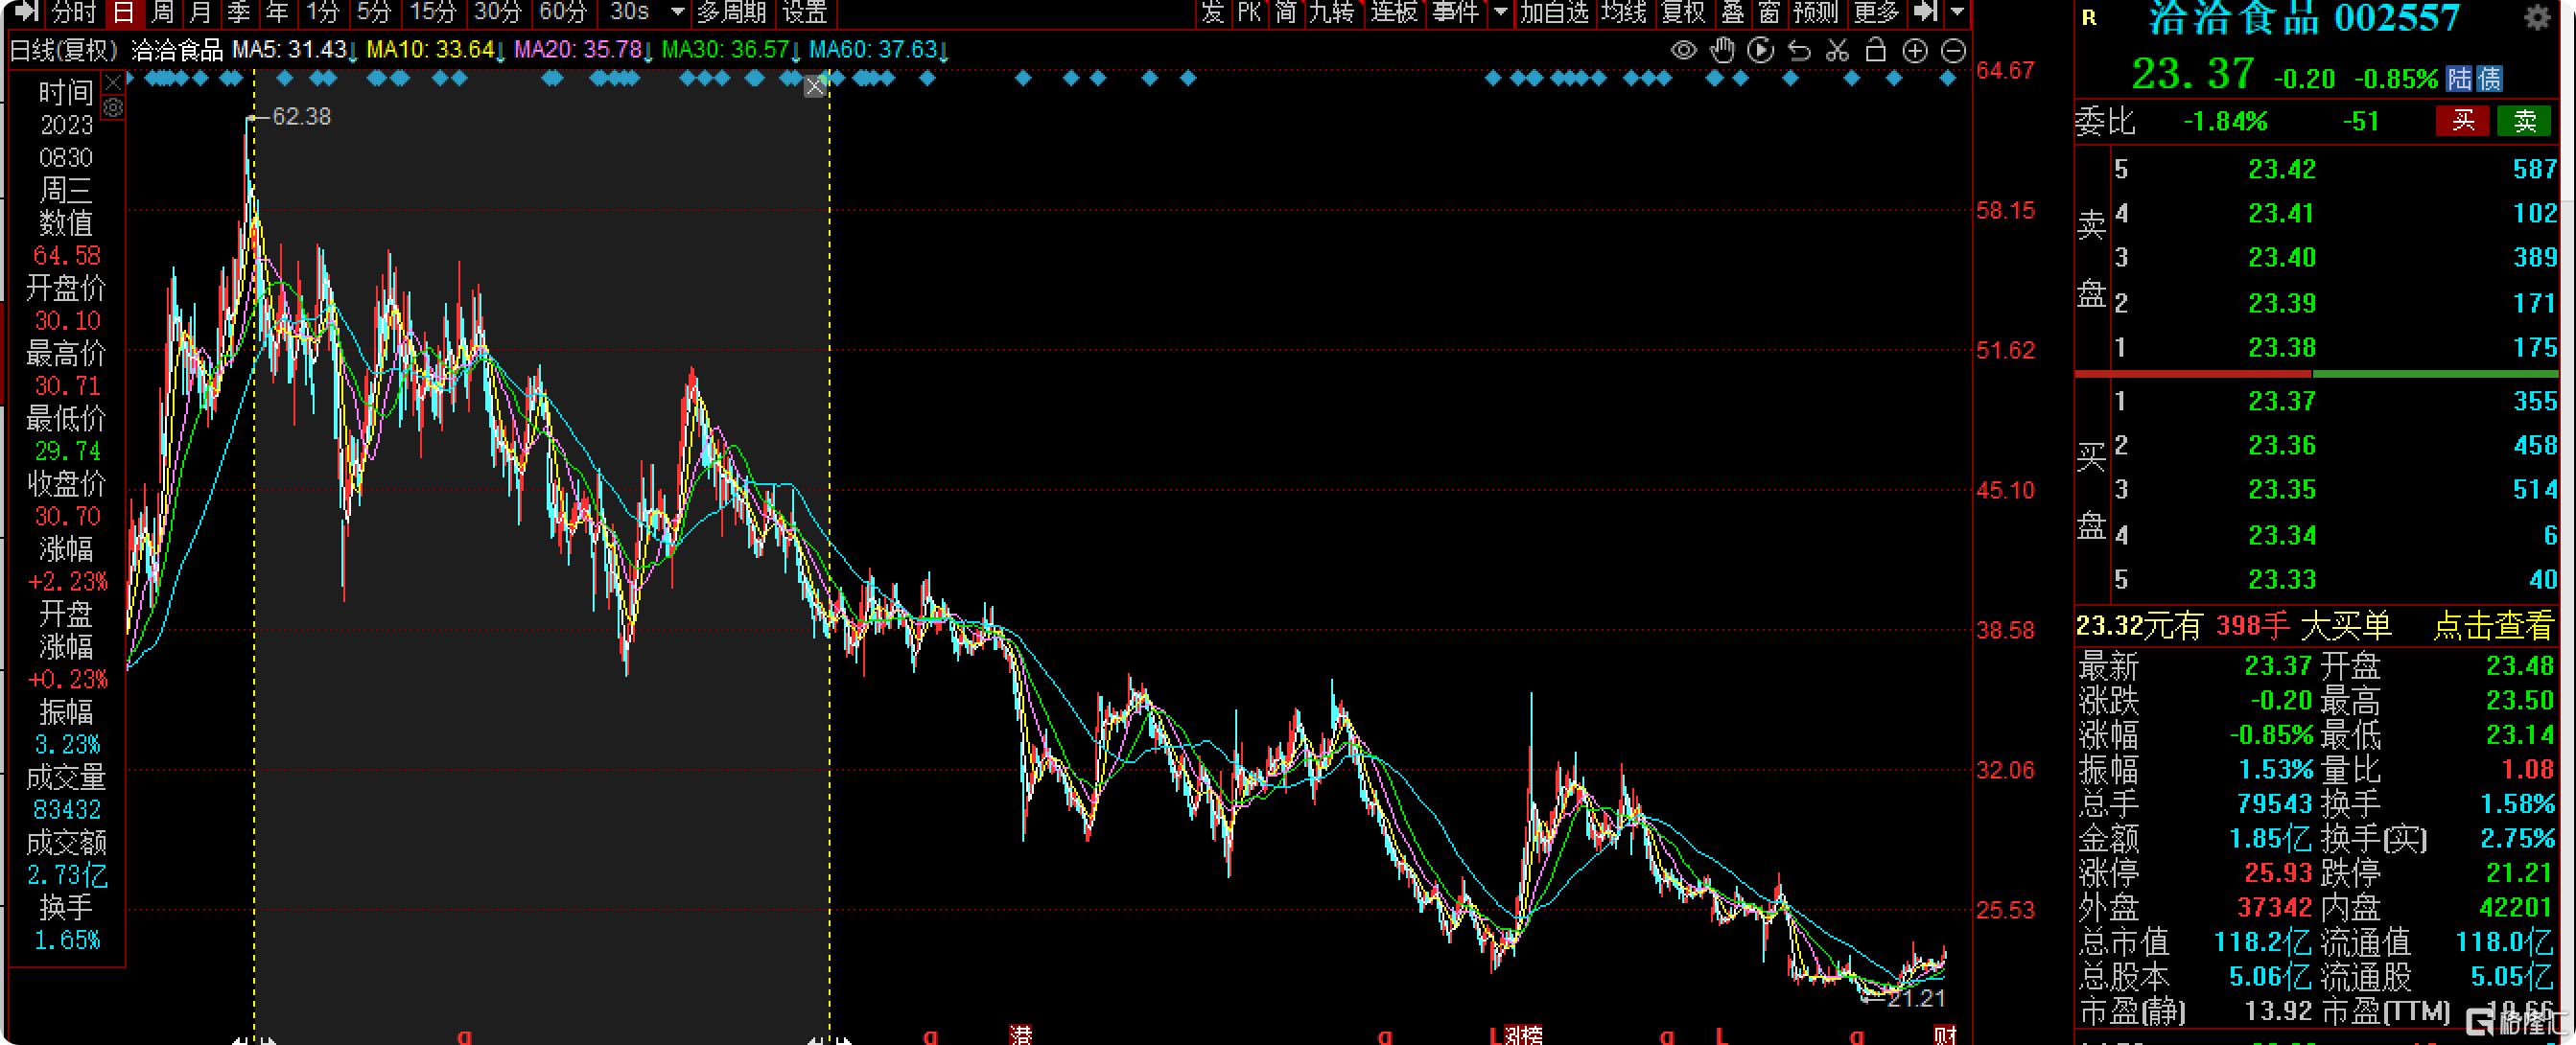Click the MA10: 33.64 indicator label
Screen dimensions: 2576x1045
[x=431, y=49]
